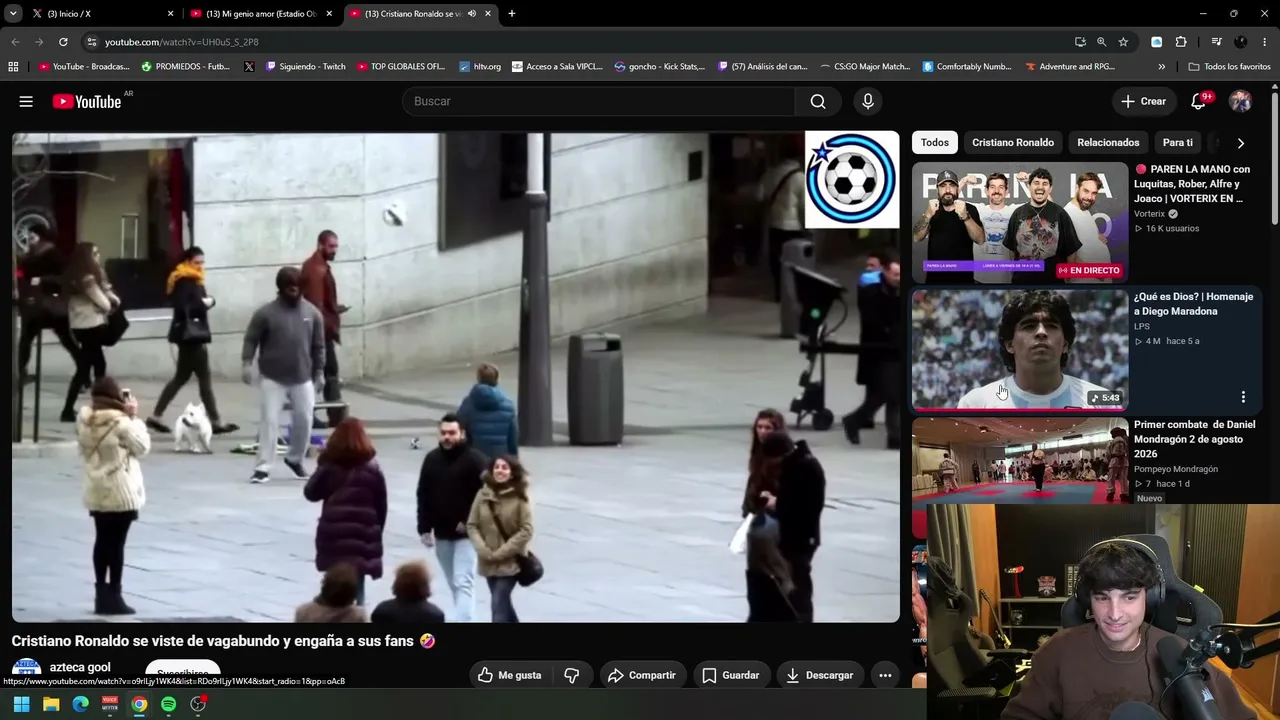Open the browser extensions puzzle icon
This screenshot has width=1280, height=720.
click(x=1181, y=42)
